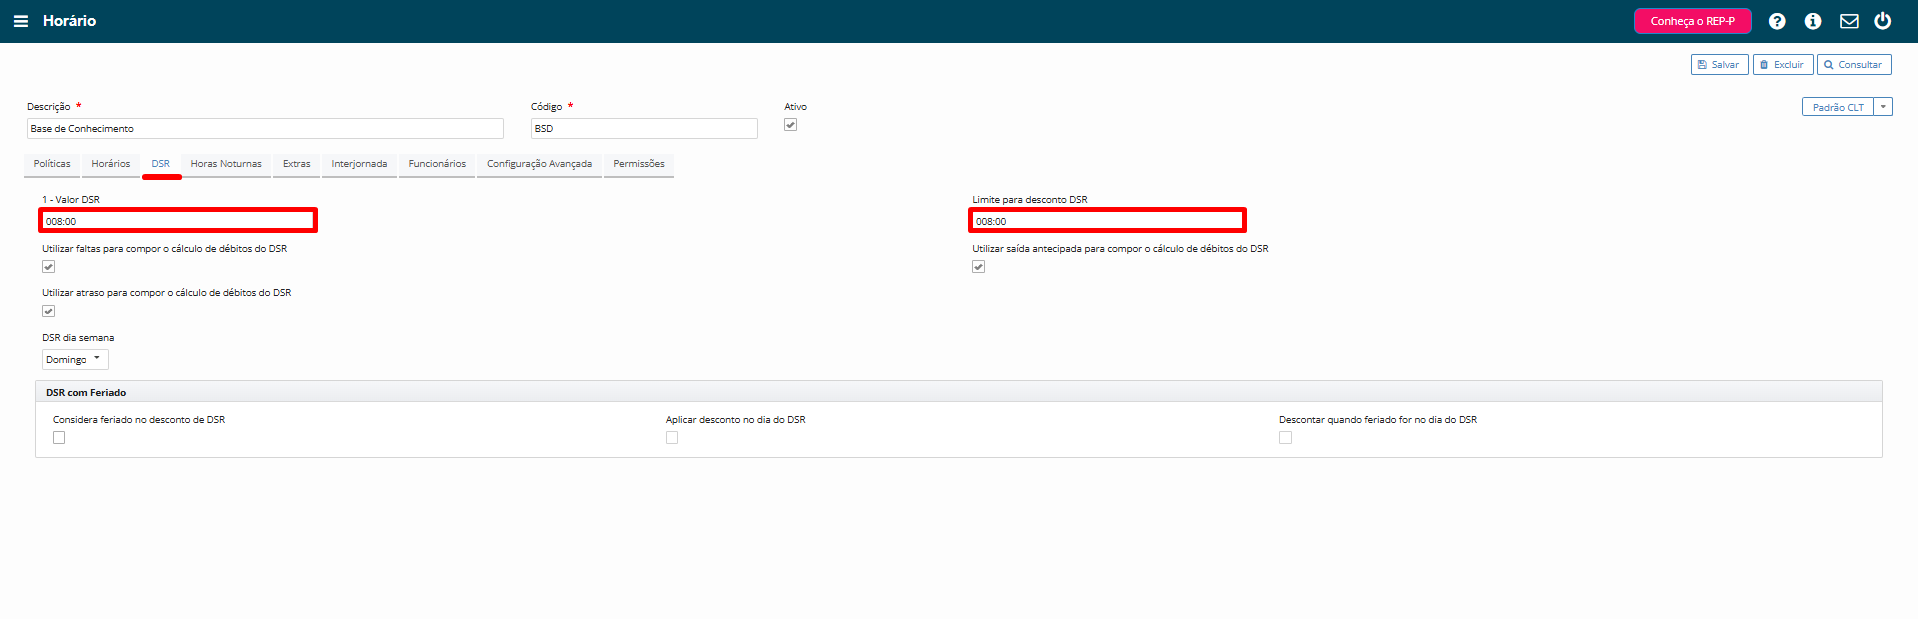Click the power logout icon
This screenshot has width=1918, height=619.
tap(1883, 21)
